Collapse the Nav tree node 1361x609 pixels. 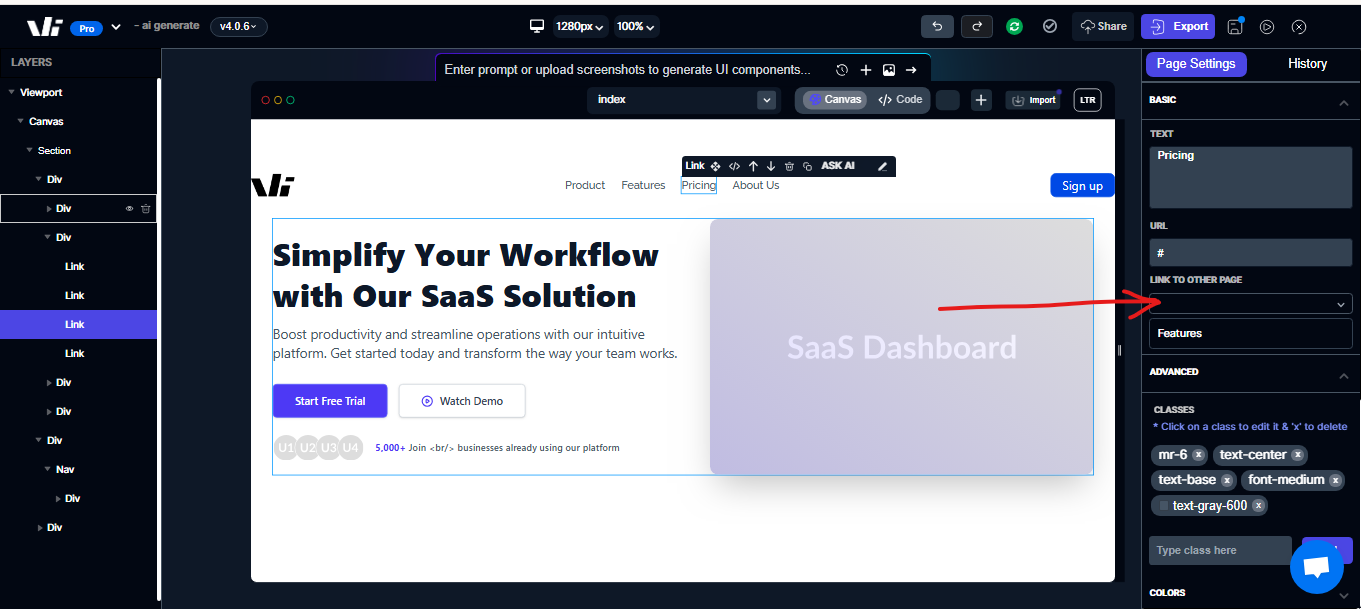point(47,469)
